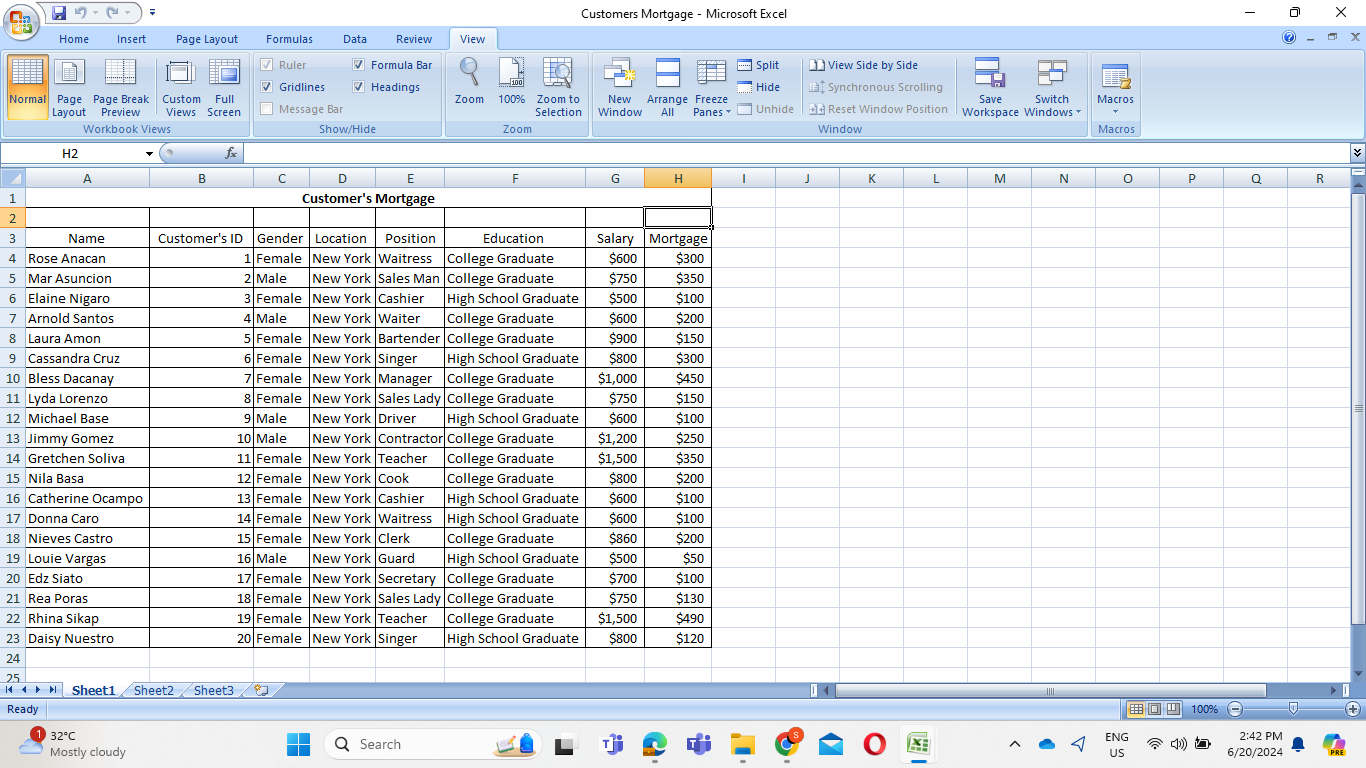1366x768 pixels.
Task: Toggle the Message Bar checkbox
Action: [267, 109]
